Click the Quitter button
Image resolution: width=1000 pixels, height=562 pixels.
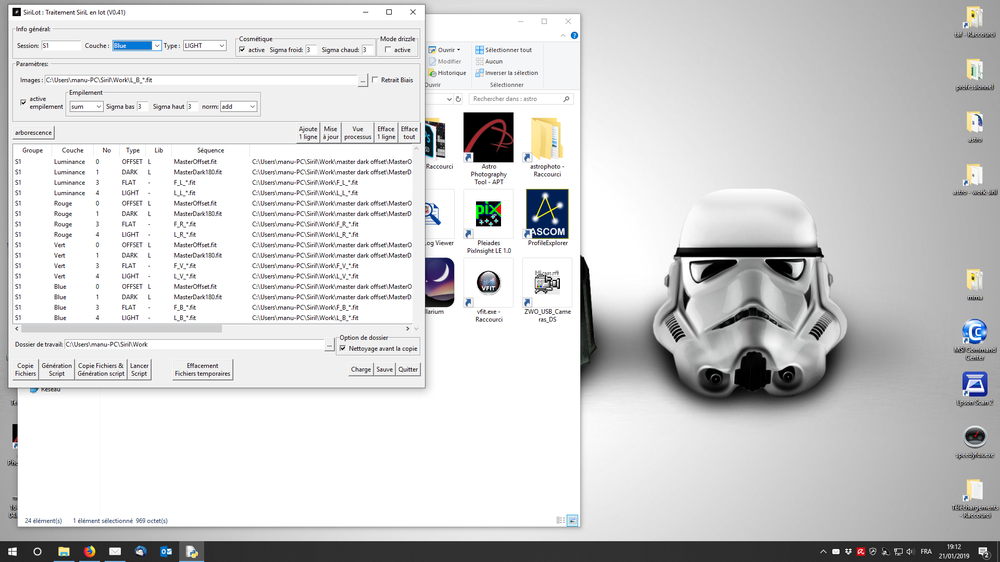[408, 369]
